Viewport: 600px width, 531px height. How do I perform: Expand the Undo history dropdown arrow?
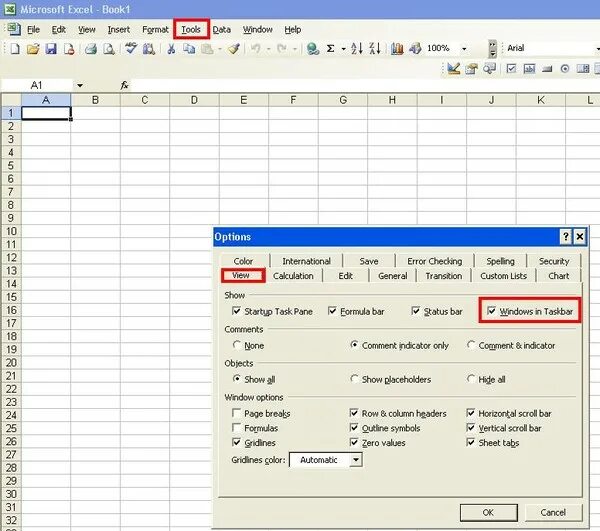[x=268, y=49]
